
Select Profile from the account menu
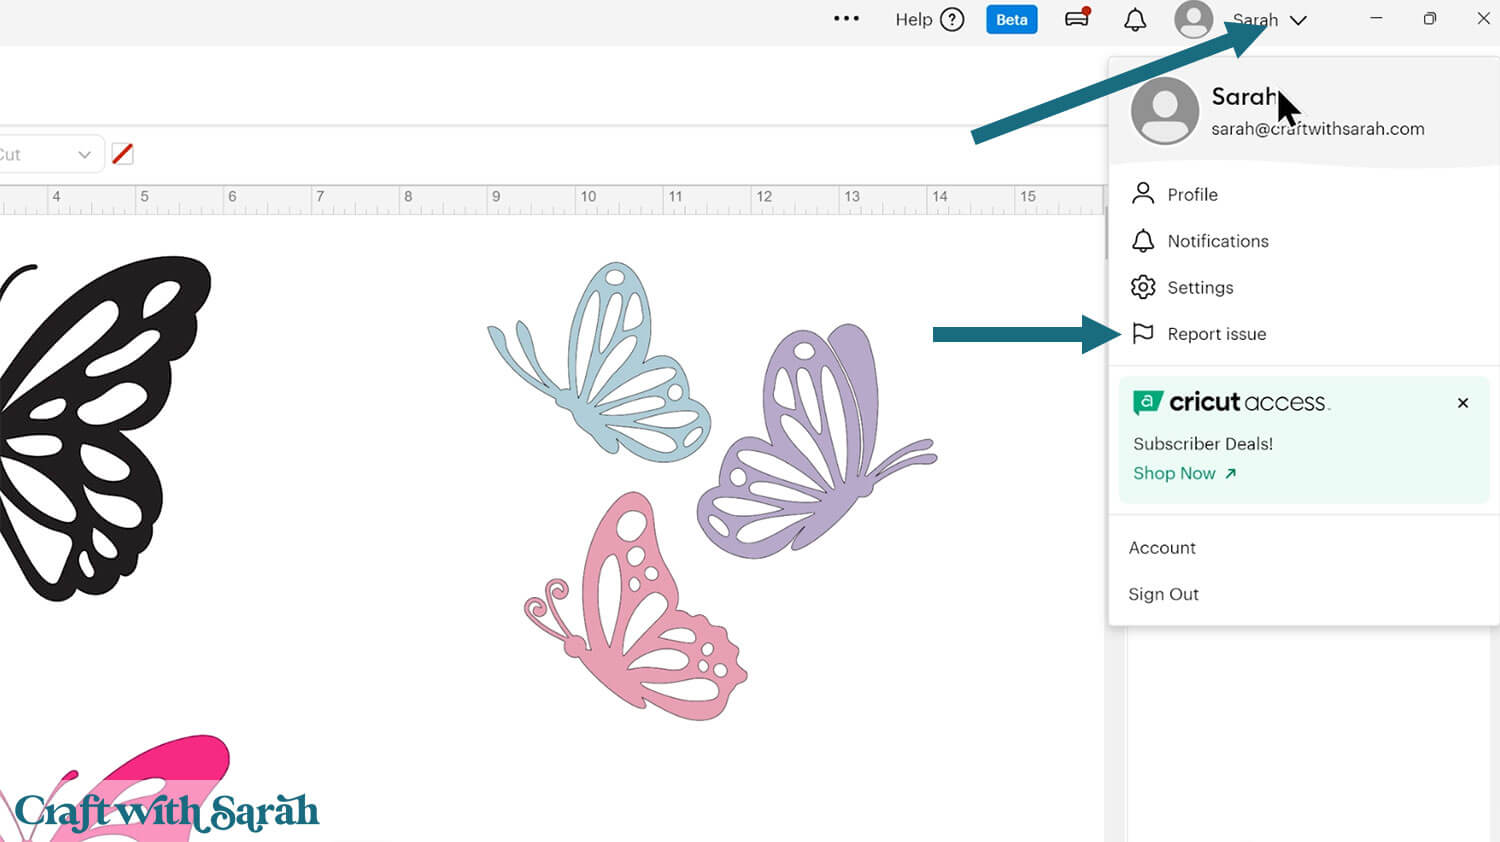(1192, 195)
